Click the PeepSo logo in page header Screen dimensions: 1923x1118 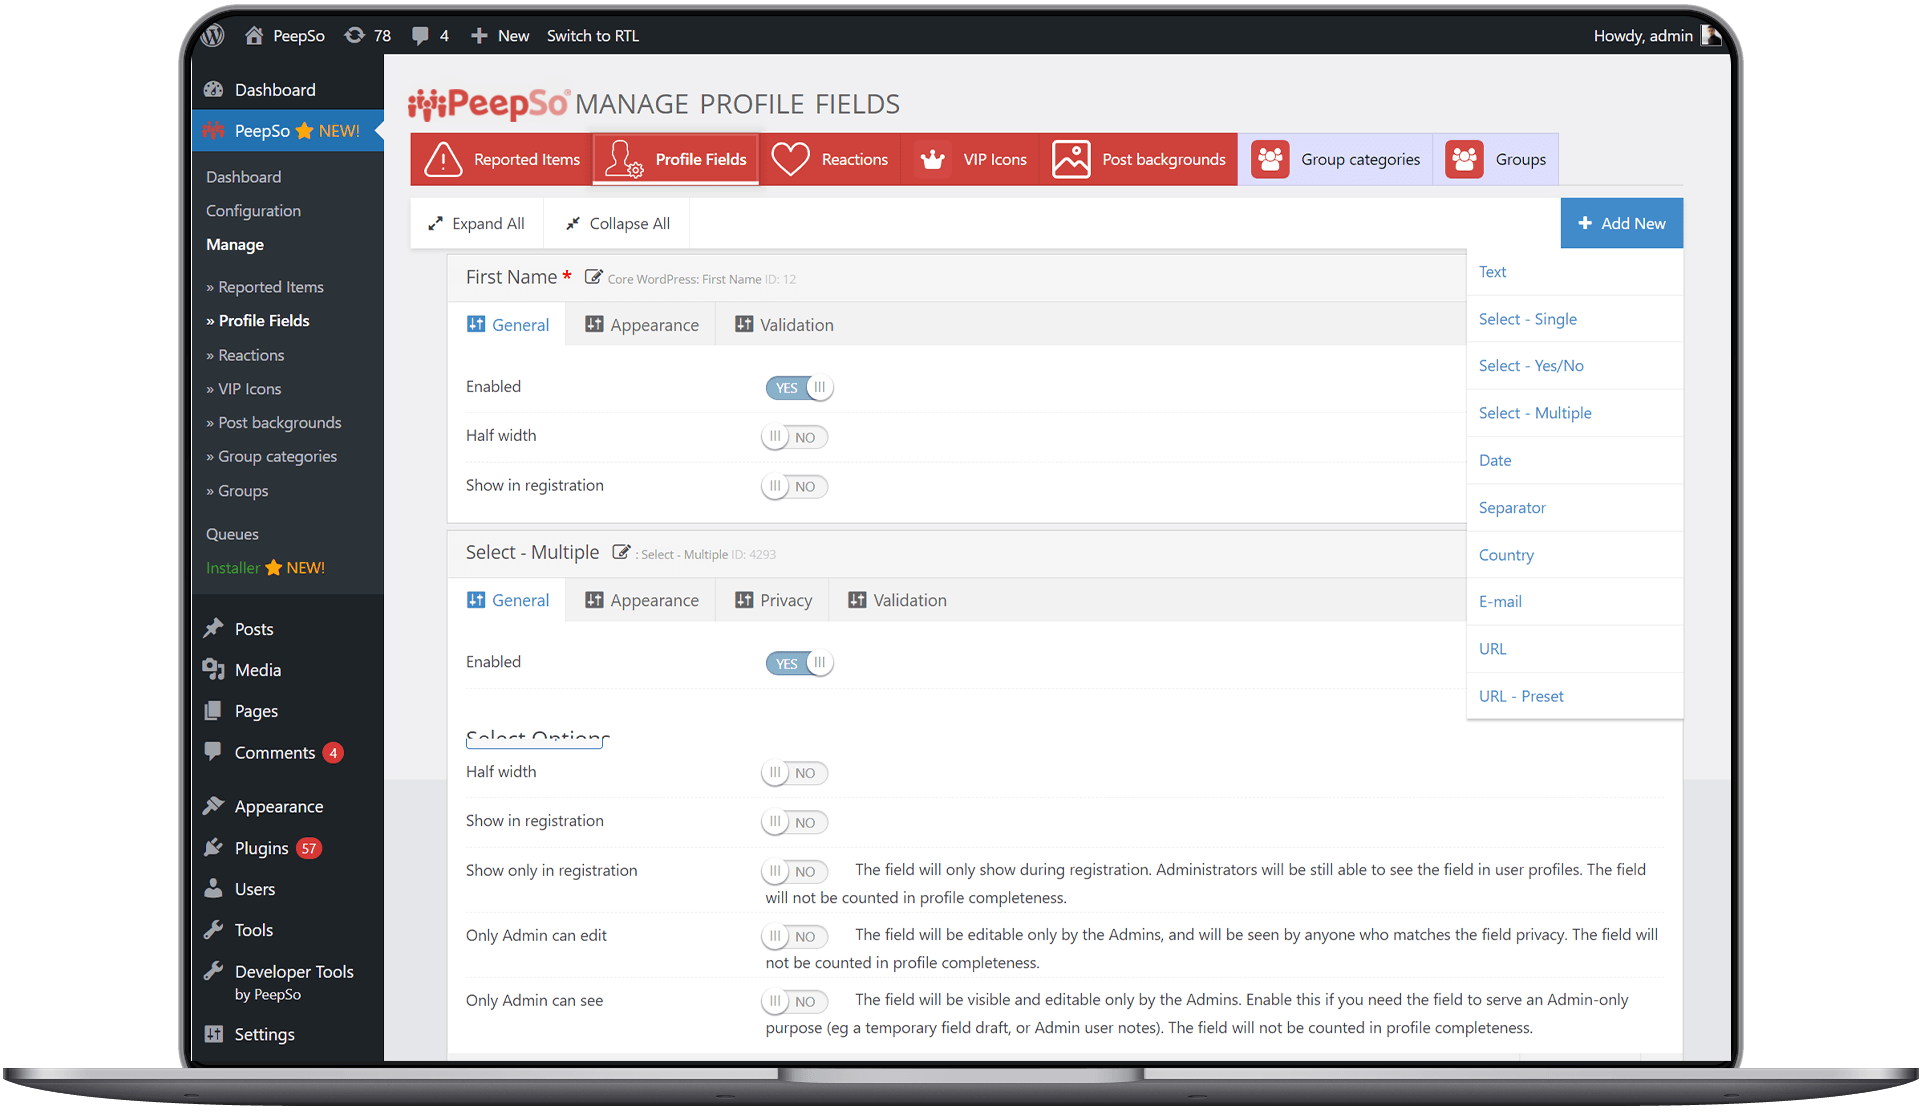[x=489, y=104]
